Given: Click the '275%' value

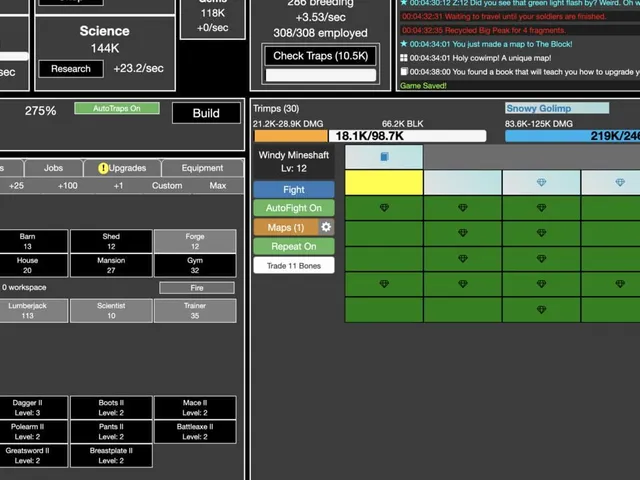Looking at the screenshot, I should click(40, 111).
